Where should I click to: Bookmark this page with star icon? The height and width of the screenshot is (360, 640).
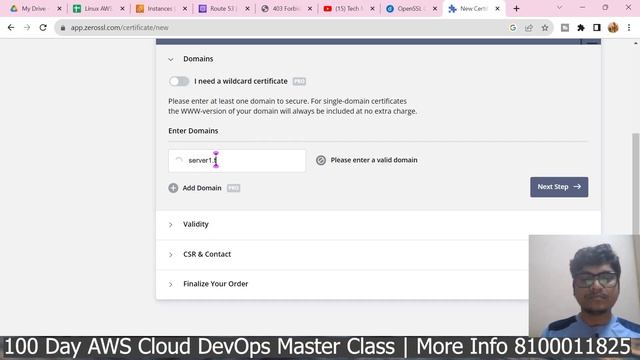(x=545, y=28)
